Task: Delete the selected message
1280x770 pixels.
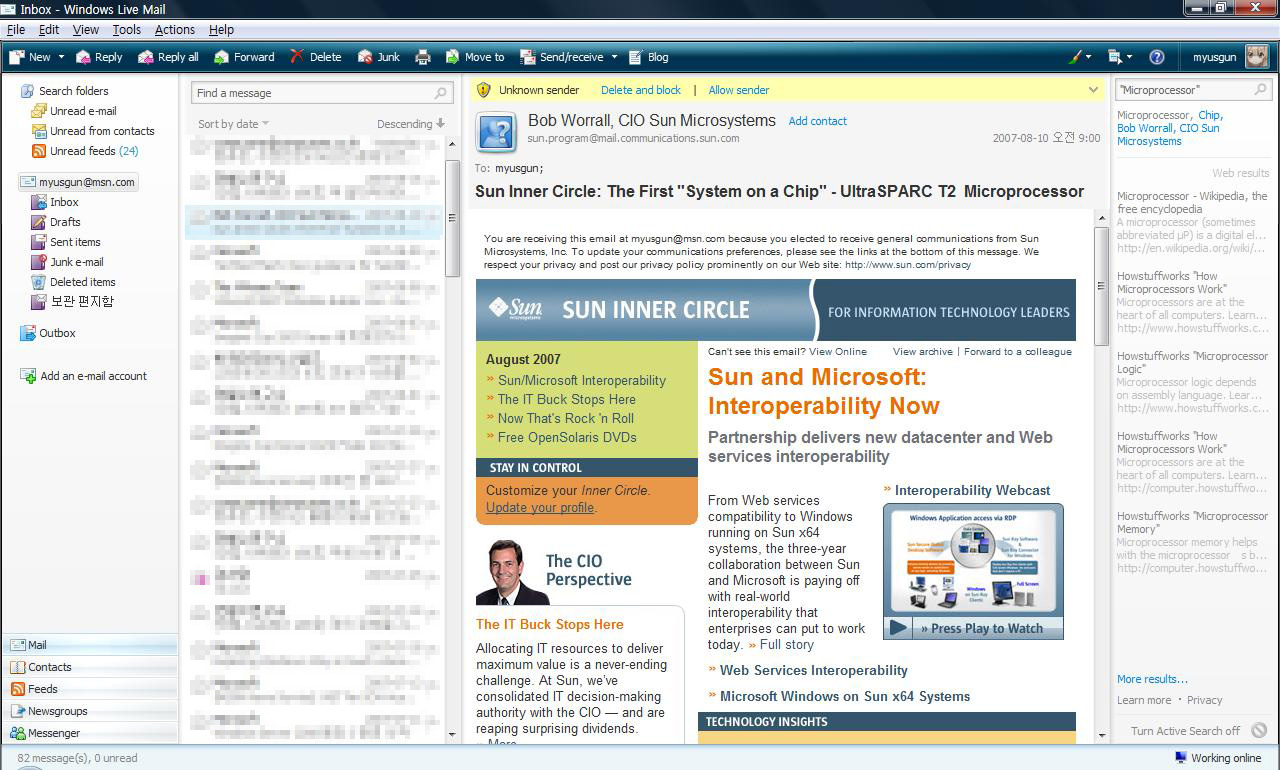Action: click(x=316, y=57)
